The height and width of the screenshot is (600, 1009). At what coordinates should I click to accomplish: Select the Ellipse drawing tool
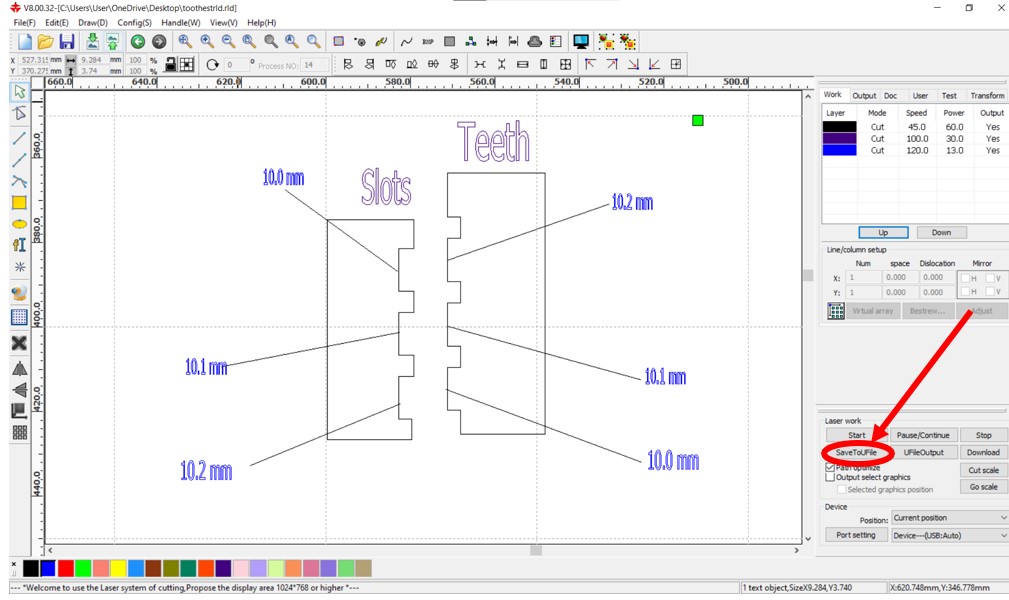tap(19, 224)
